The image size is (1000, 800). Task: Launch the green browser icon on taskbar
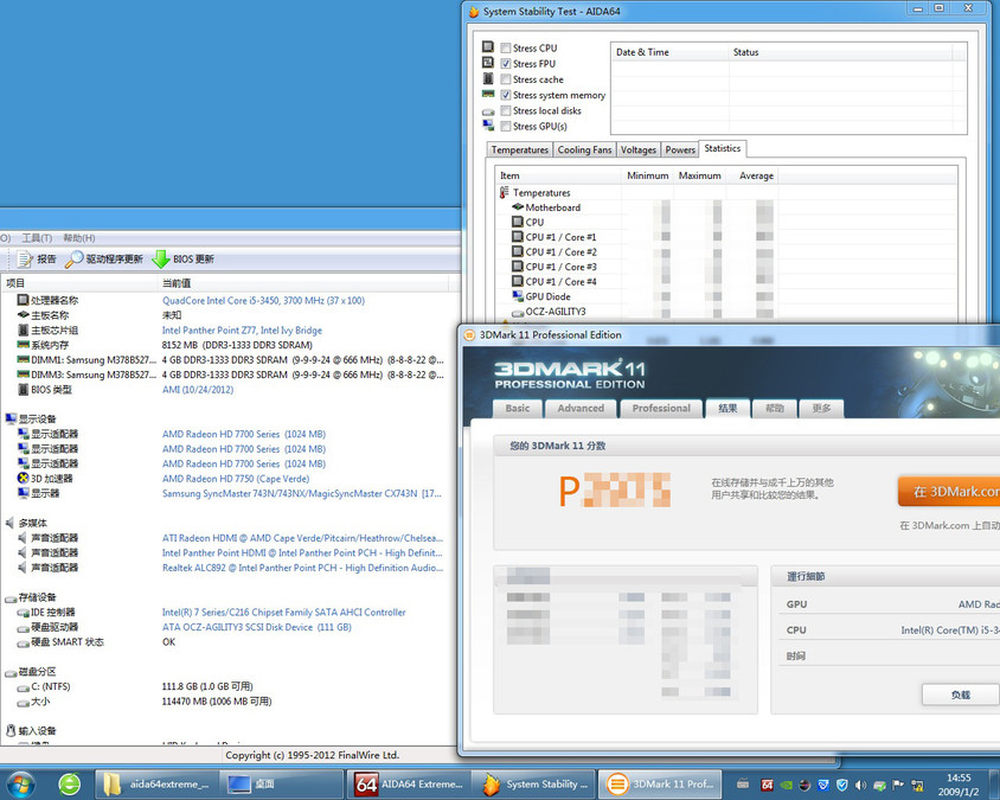tap(70, 784)
